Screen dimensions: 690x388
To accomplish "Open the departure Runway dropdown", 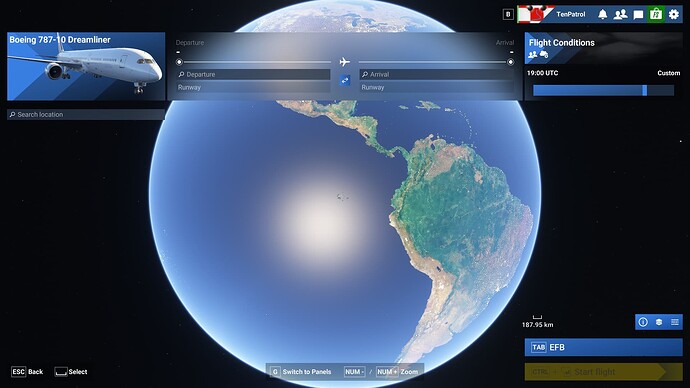I will [x=253, y=88].
